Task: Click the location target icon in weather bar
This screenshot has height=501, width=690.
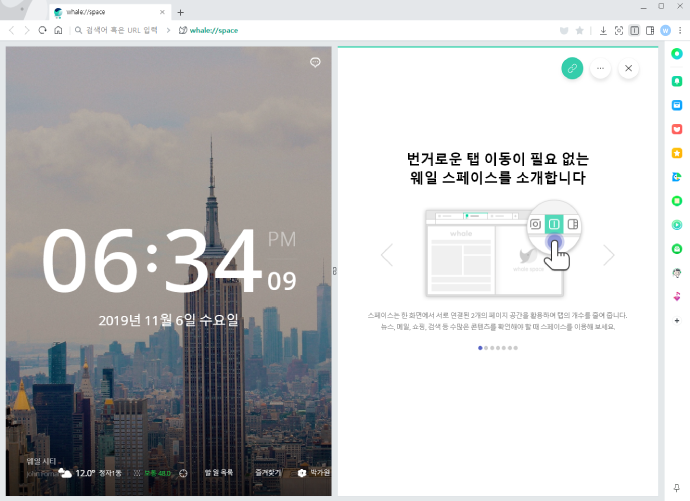Action: (183, 473)
